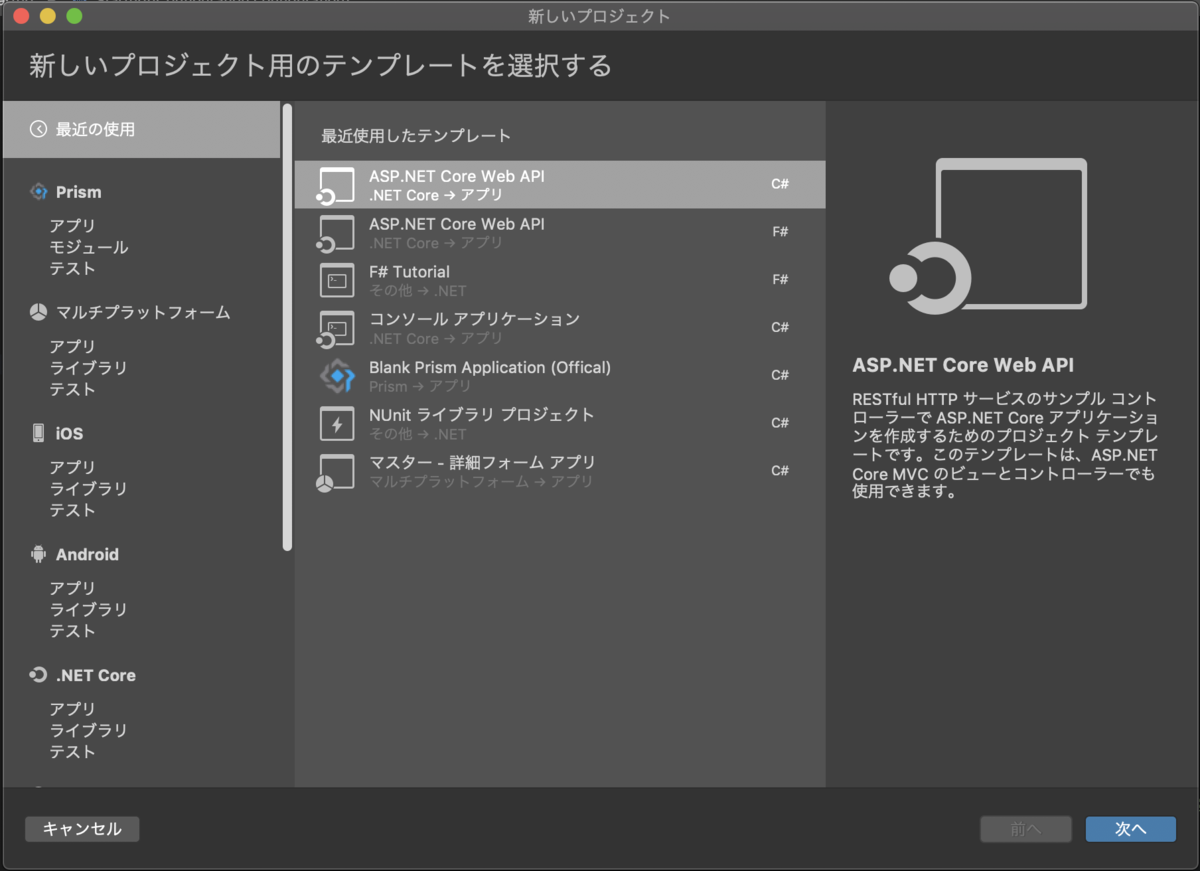Click C# label on コンソール アプリケーション row
Viewport: 1200px width, 871px height.
(x=780, y=327)
